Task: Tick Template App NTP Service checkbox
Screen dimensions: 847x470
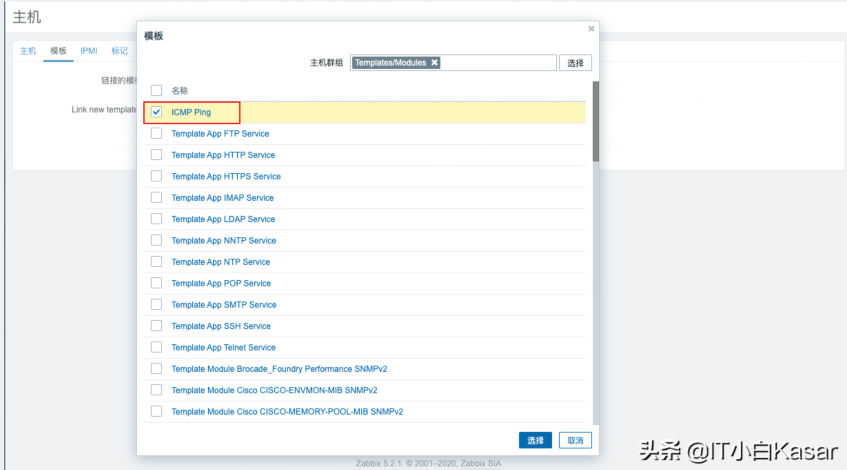Action: 156,261
